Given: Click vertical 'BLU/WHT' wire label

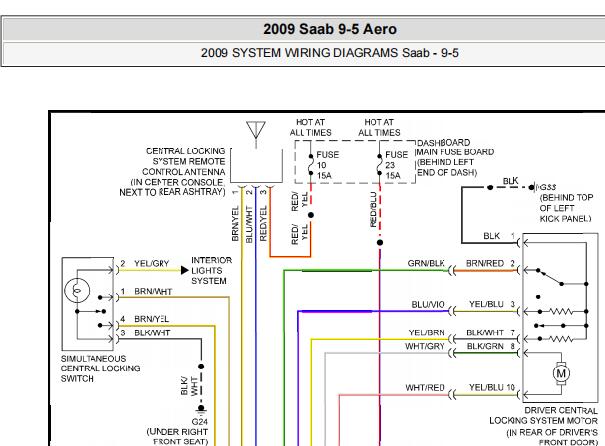Looking at the screenshot, I should 249,224.
